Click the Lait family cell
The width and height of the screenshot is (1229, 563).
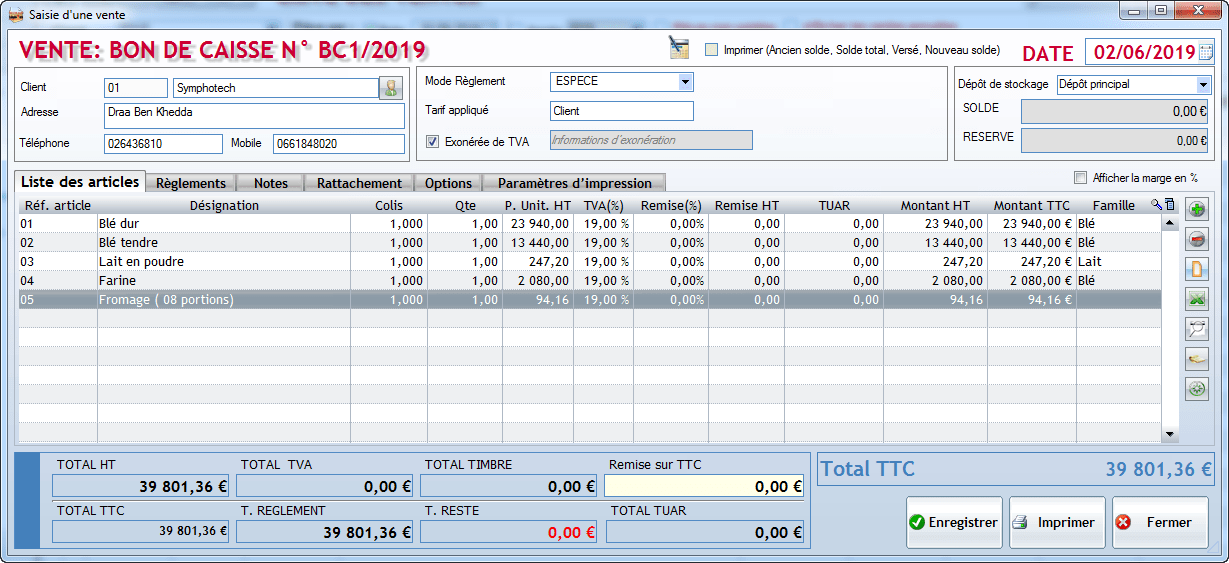(1119, 262)
